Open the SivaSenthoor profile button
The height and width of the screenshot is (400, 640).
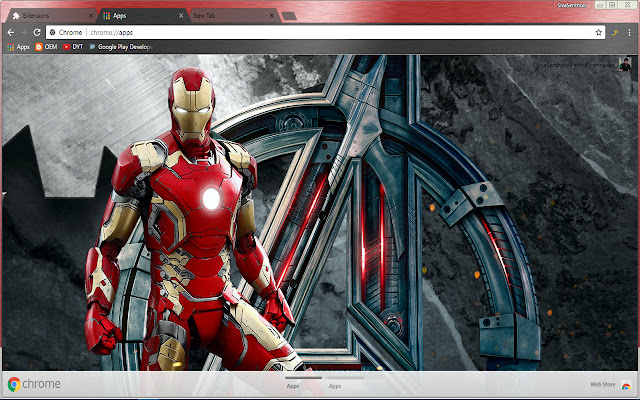572,5
